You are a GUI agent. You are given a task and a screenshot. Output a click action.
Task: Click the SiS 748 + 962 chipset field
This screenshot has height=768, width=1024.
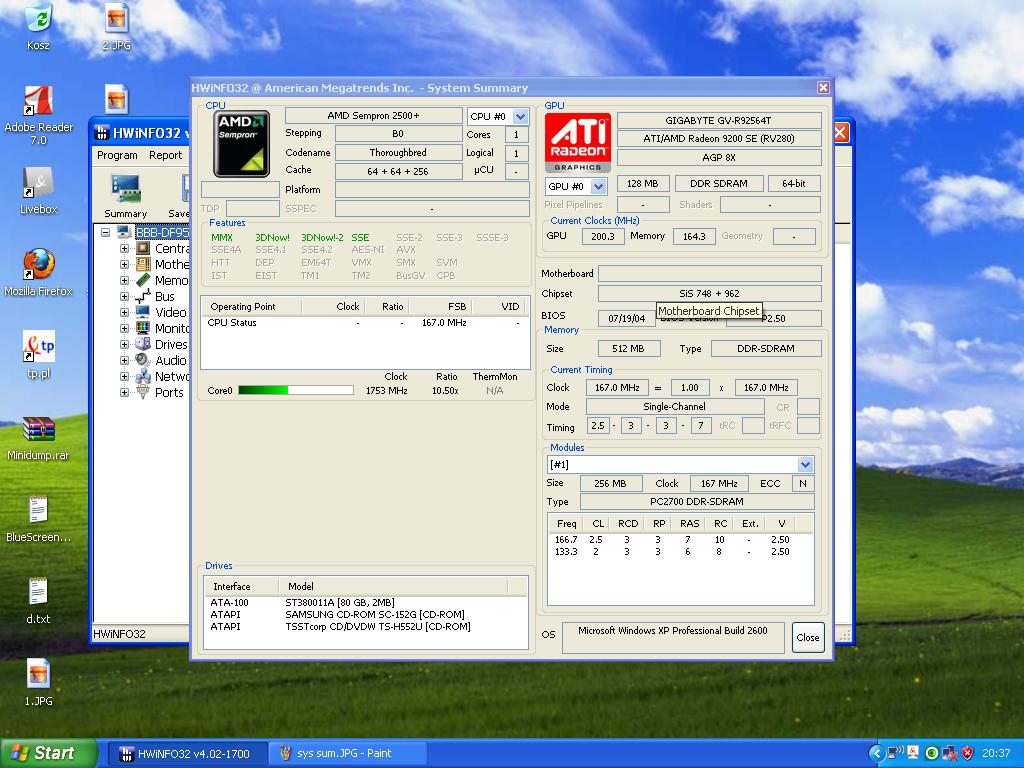[x=709, y=293]
